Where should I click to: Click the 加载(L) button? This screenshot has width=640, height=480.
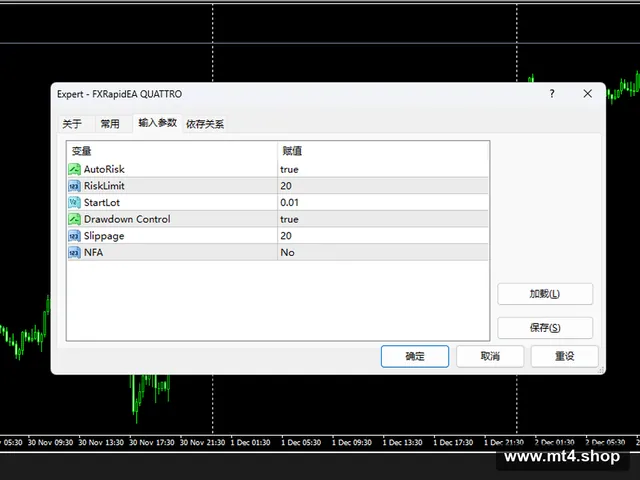pyautogui.click(x=545, y=294)
